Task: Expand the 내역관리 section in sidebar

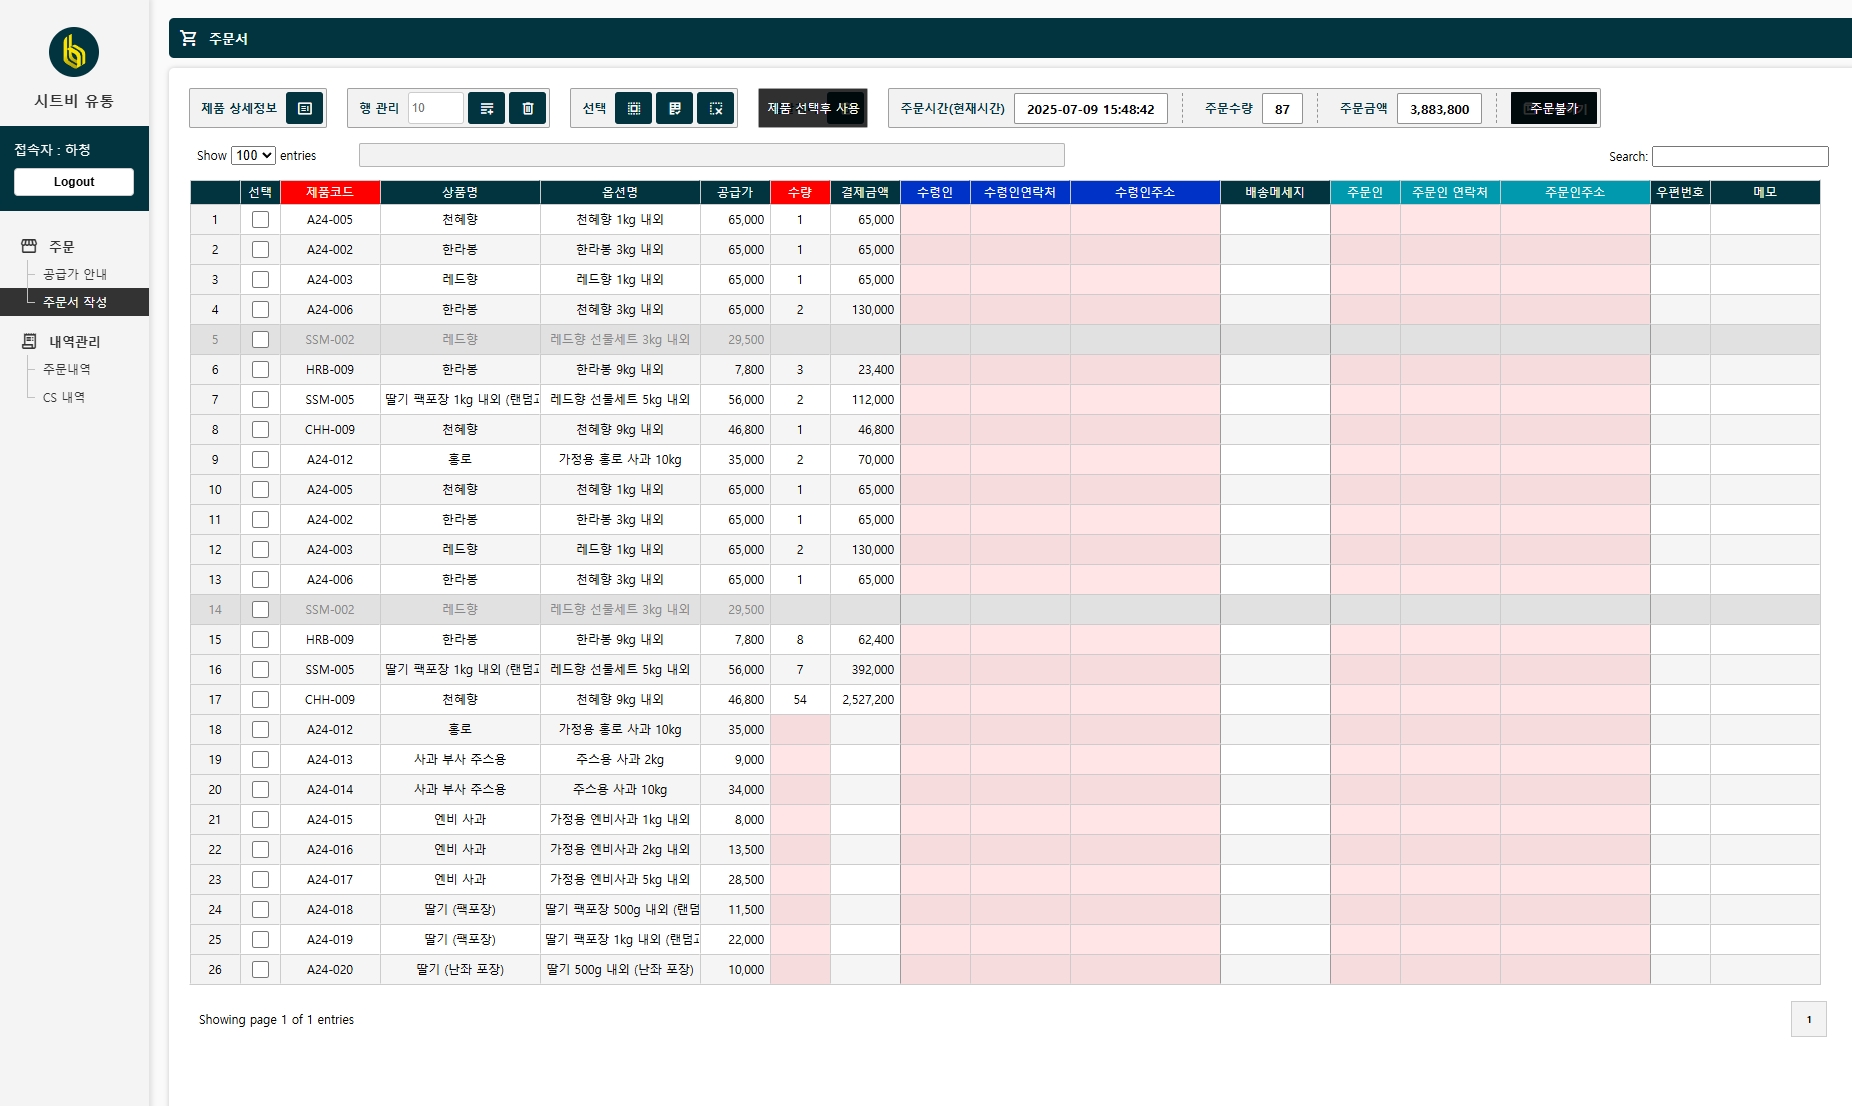Action: (x=74, y=341)
